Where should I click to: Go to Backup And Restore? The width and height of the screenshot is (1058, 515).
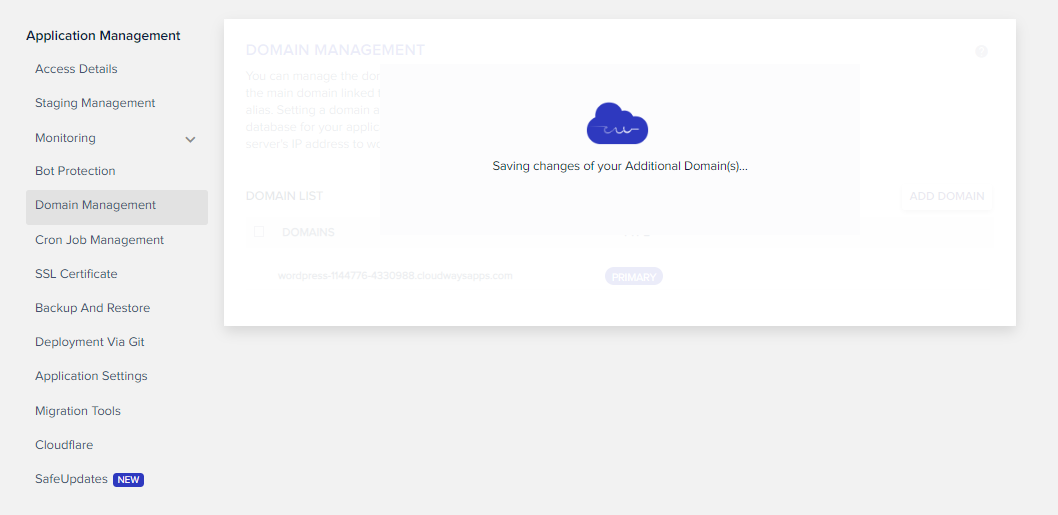click(92, 308)
